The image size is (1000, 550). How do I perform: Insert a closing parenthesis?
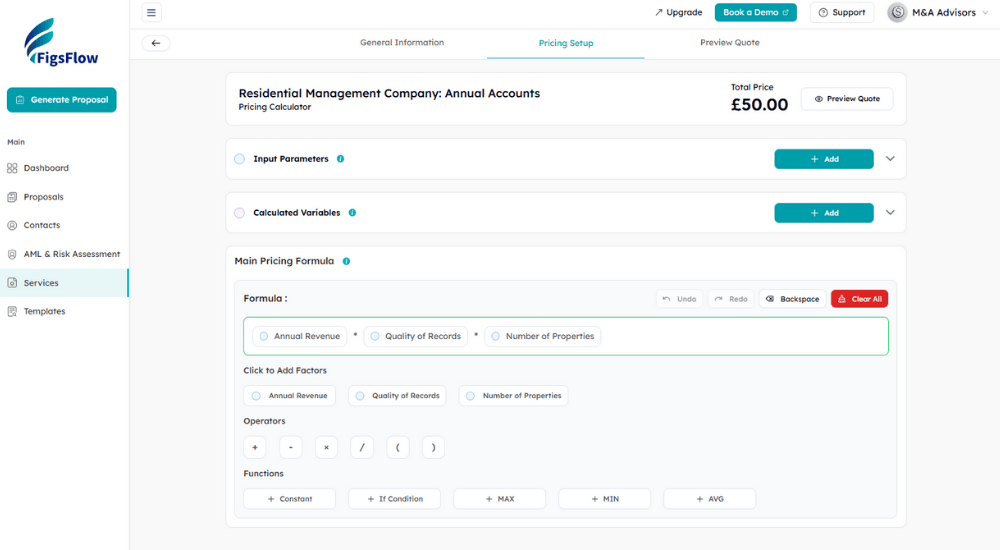pos(433,447)
